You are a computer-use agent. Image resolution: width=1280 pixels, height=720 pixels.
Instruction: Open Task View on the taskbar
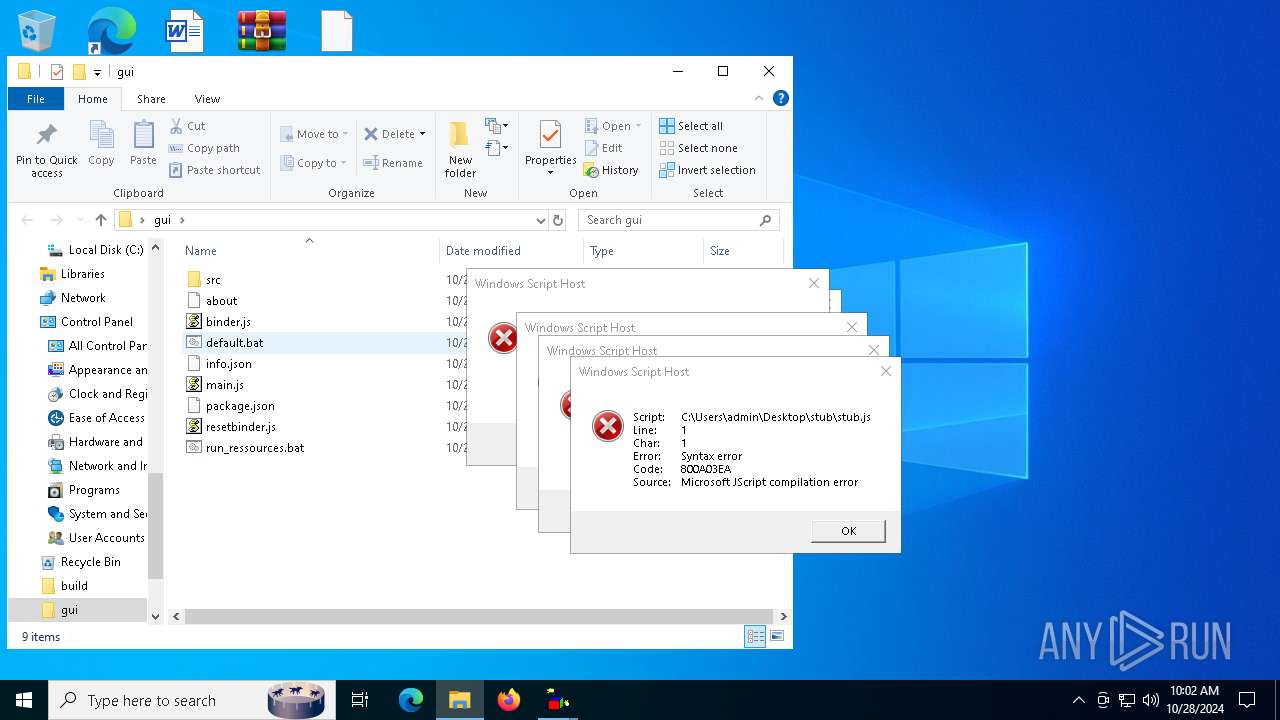click(x=360, y=700)
